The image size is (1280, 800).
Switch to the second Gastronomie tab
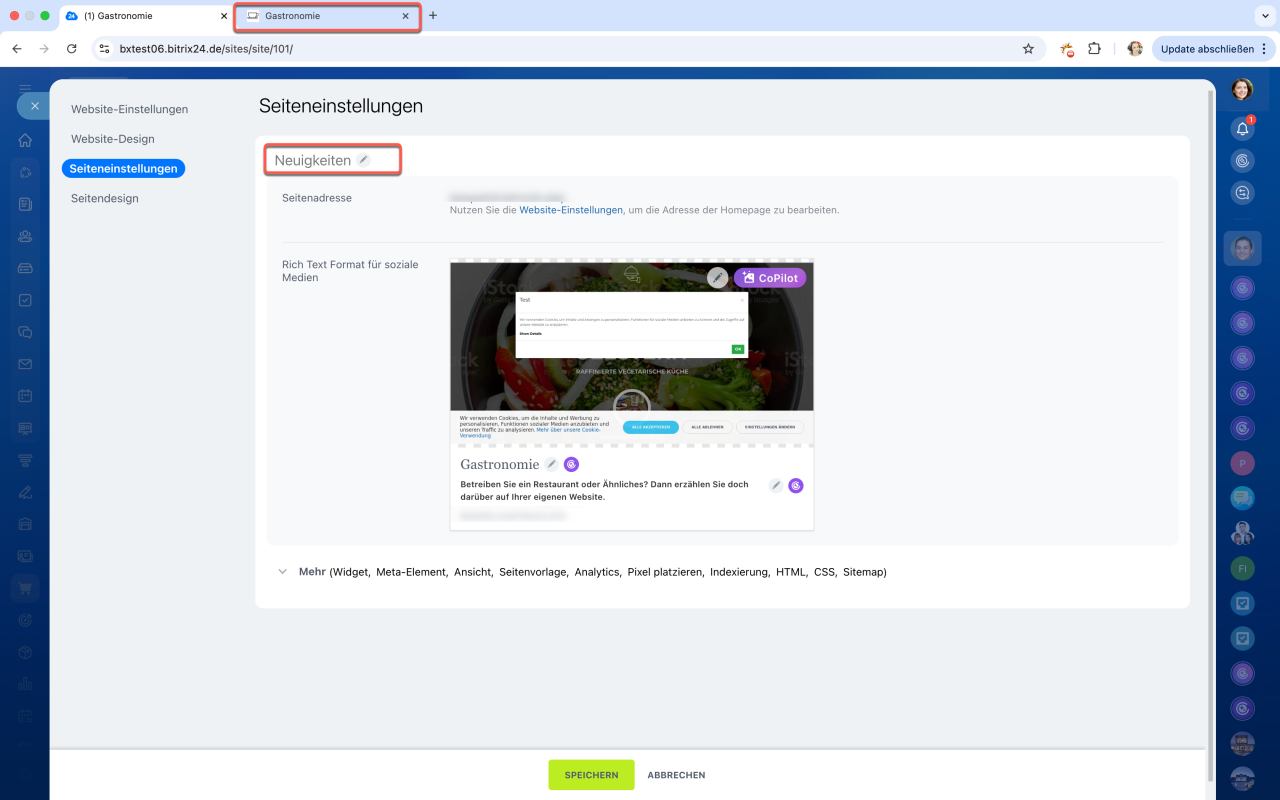(325, 16)
